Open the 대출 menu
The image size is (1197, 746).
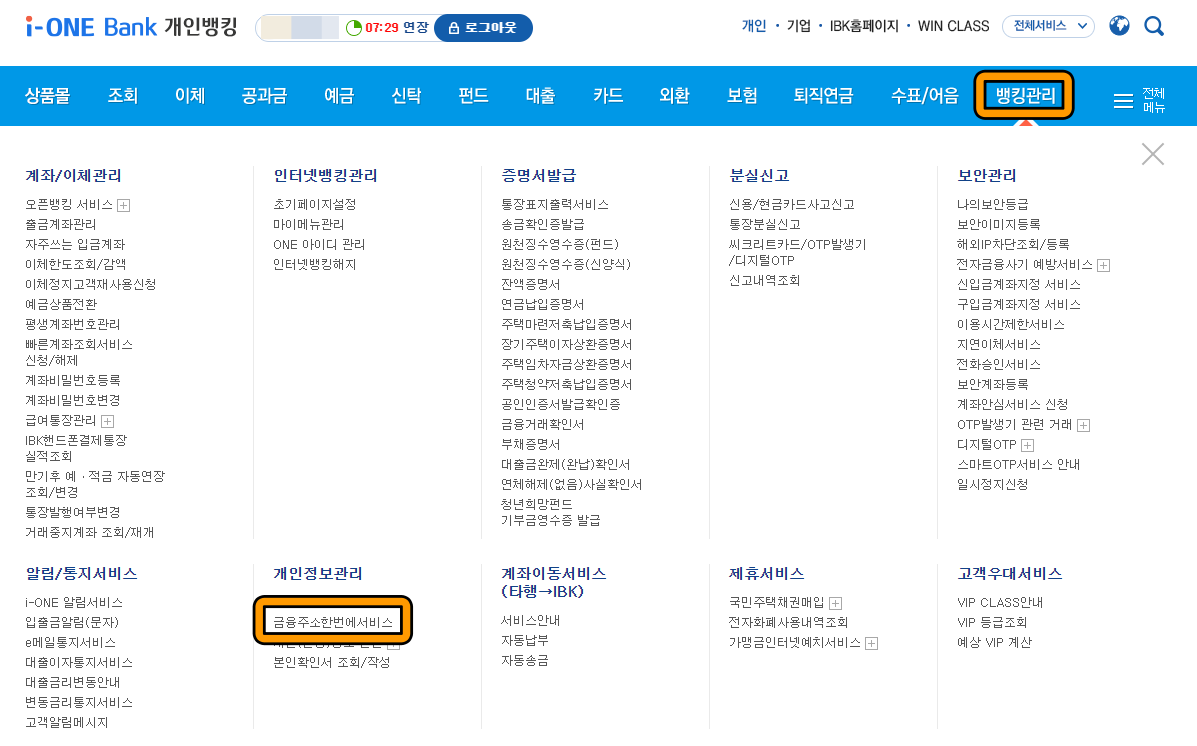(x=540, y=95)
